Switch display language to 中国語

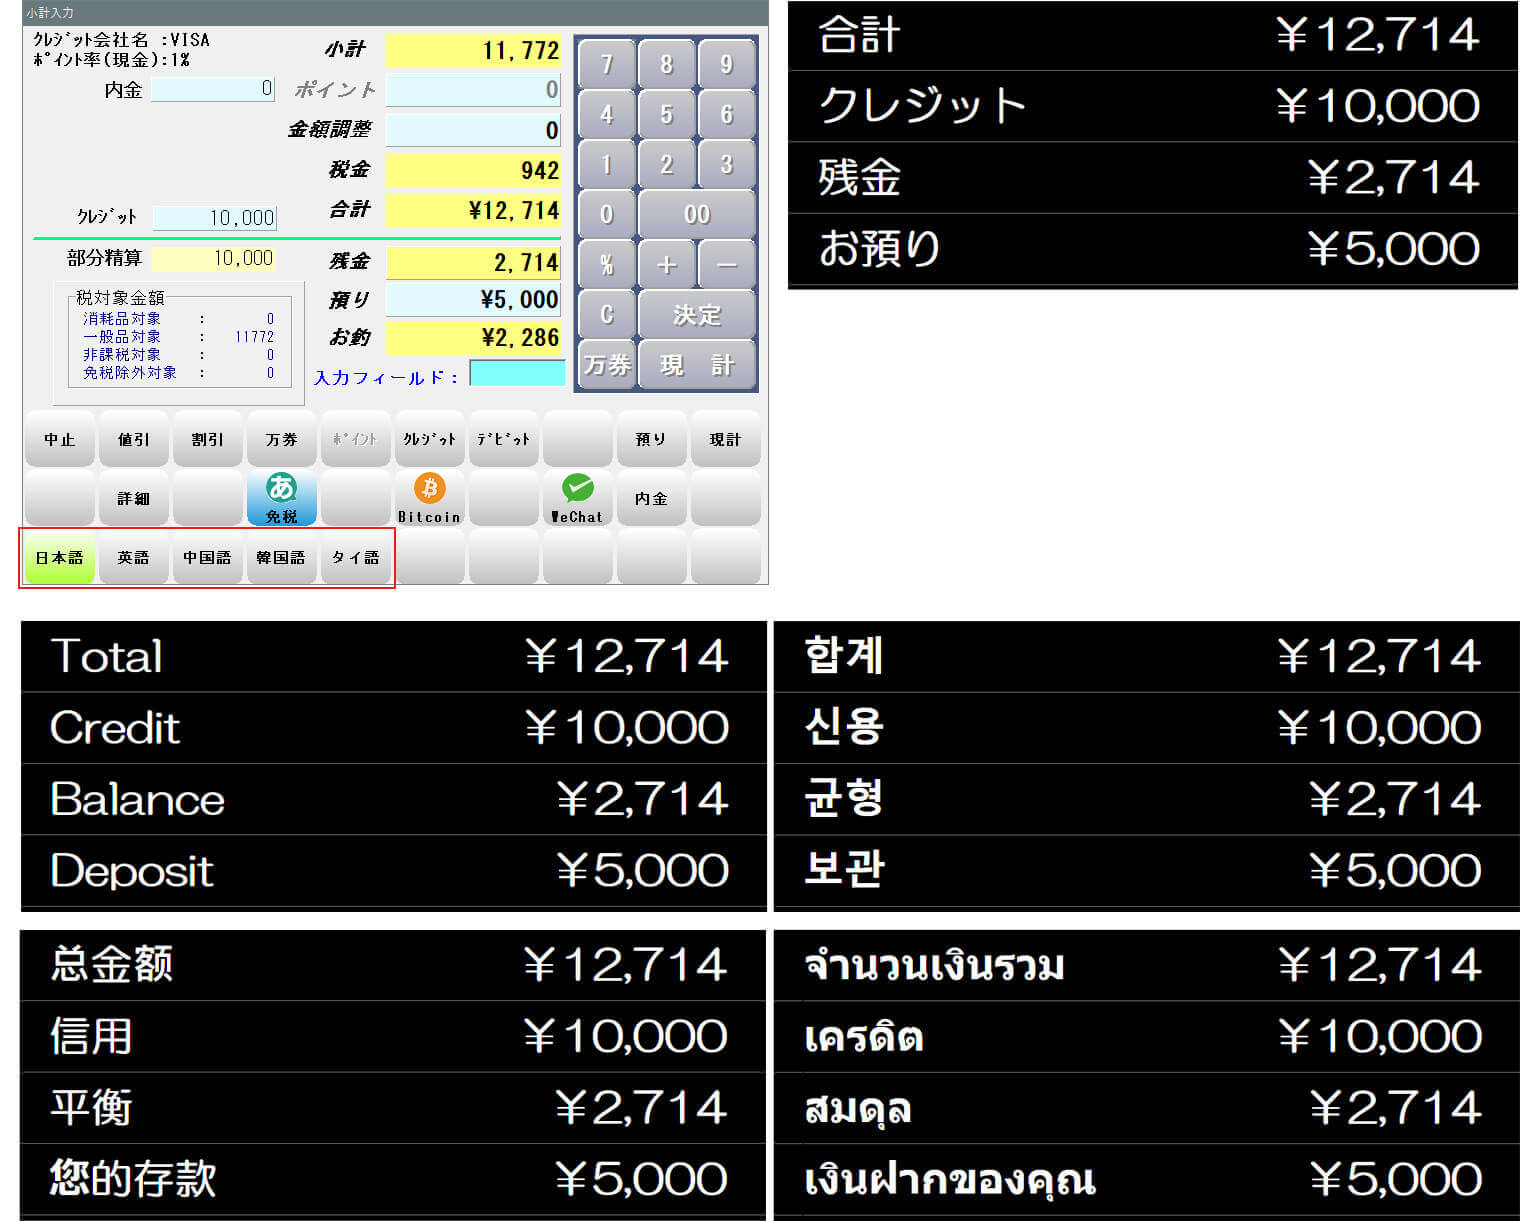point(207,558)
